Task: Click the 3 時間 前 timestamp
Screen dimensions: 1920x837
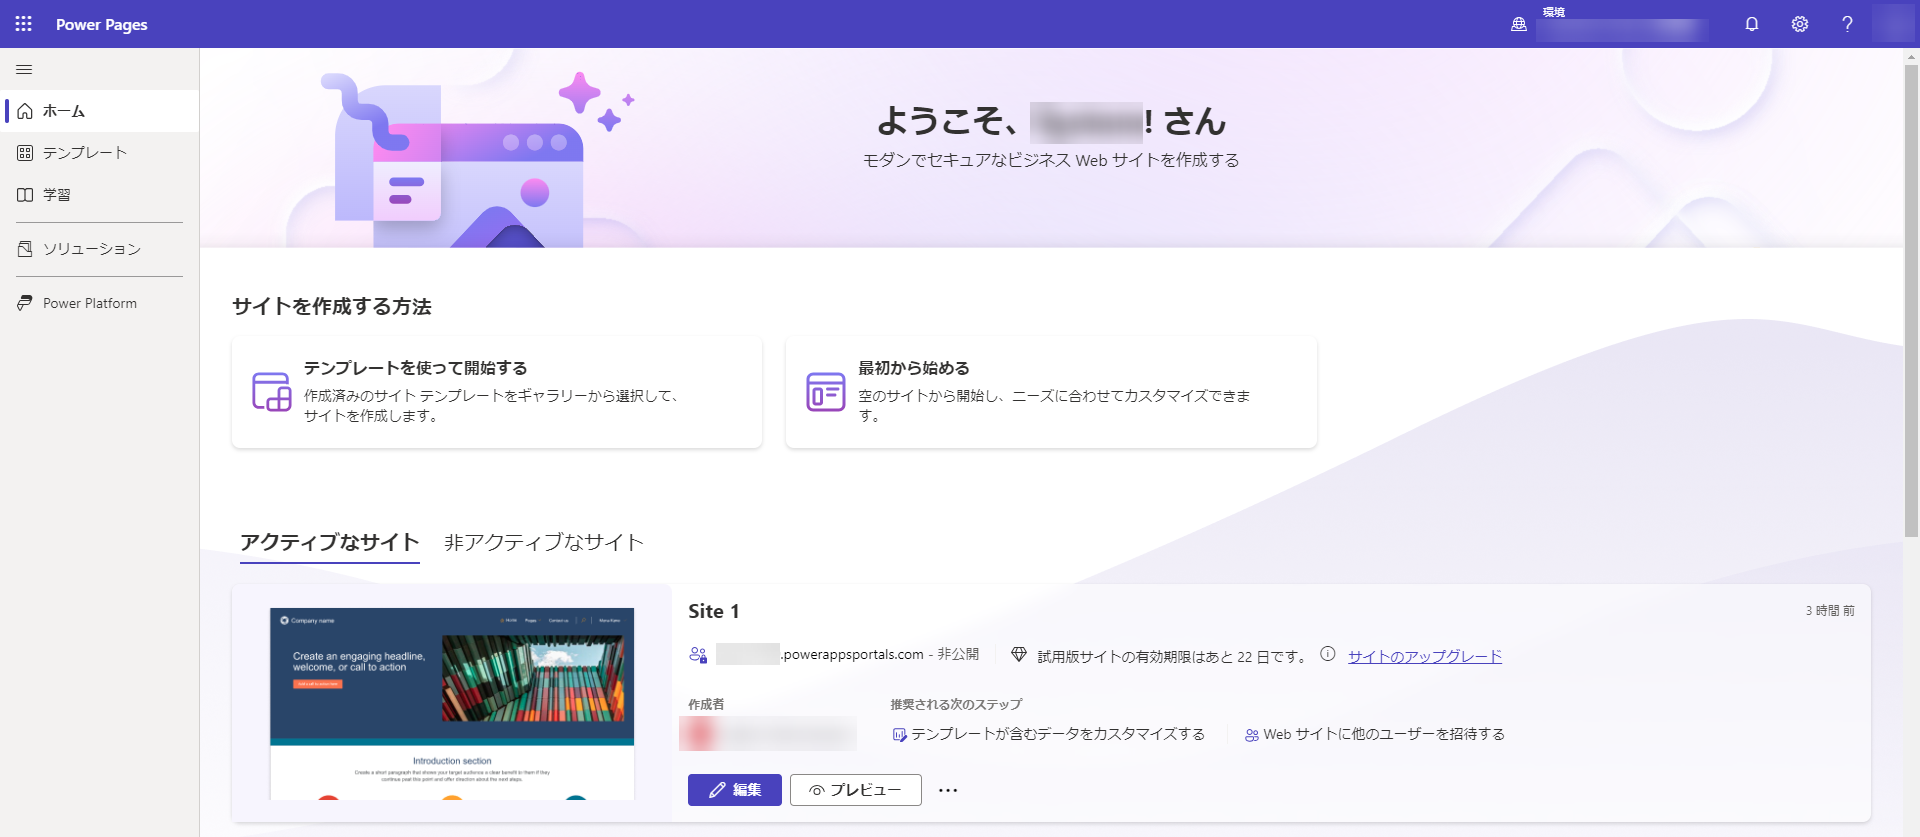Action: pyautogui.click(x=1830, y=611)
